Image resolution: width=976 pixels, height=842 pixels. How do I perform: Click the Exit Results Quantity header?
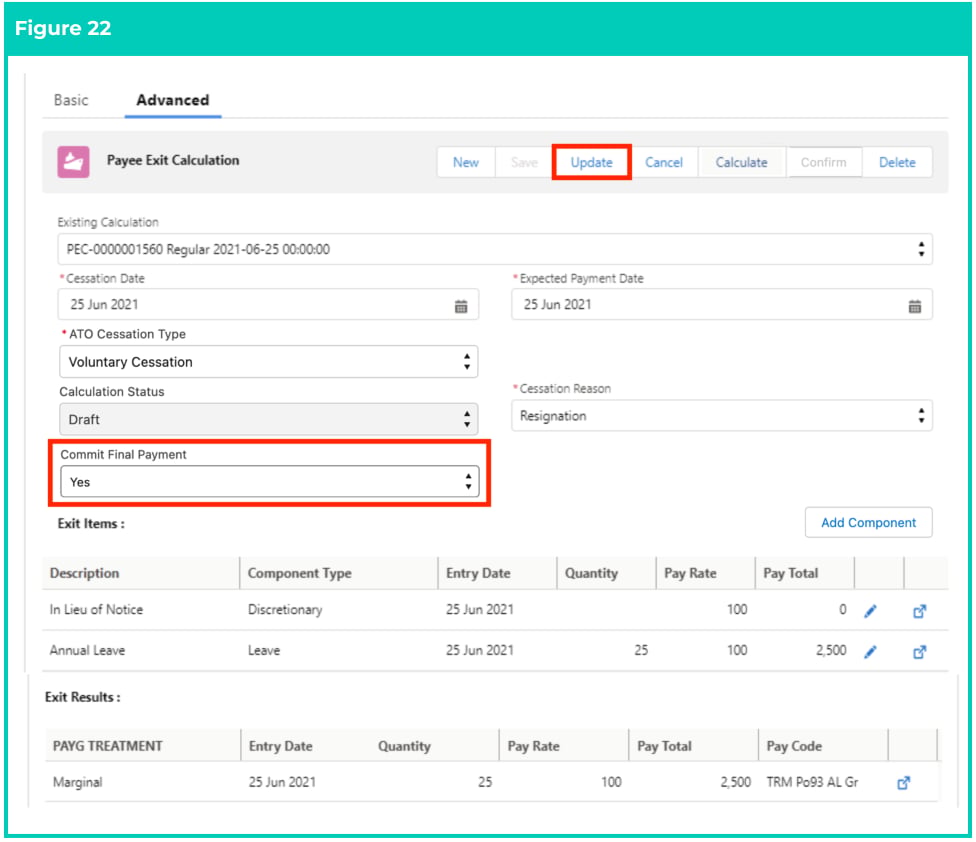(405, 746)
